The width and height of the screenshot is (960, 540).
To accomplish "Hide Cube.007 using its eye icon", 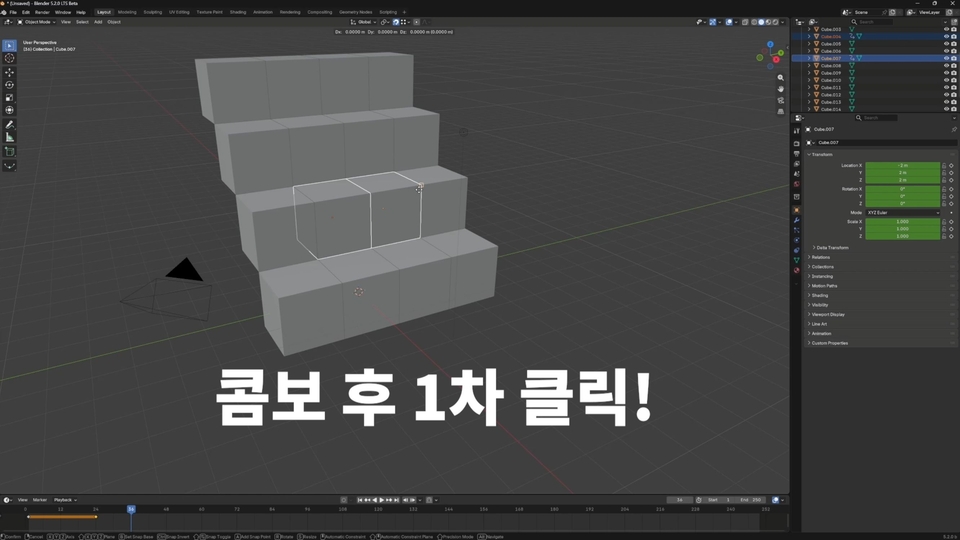I will tap(946, 58).
